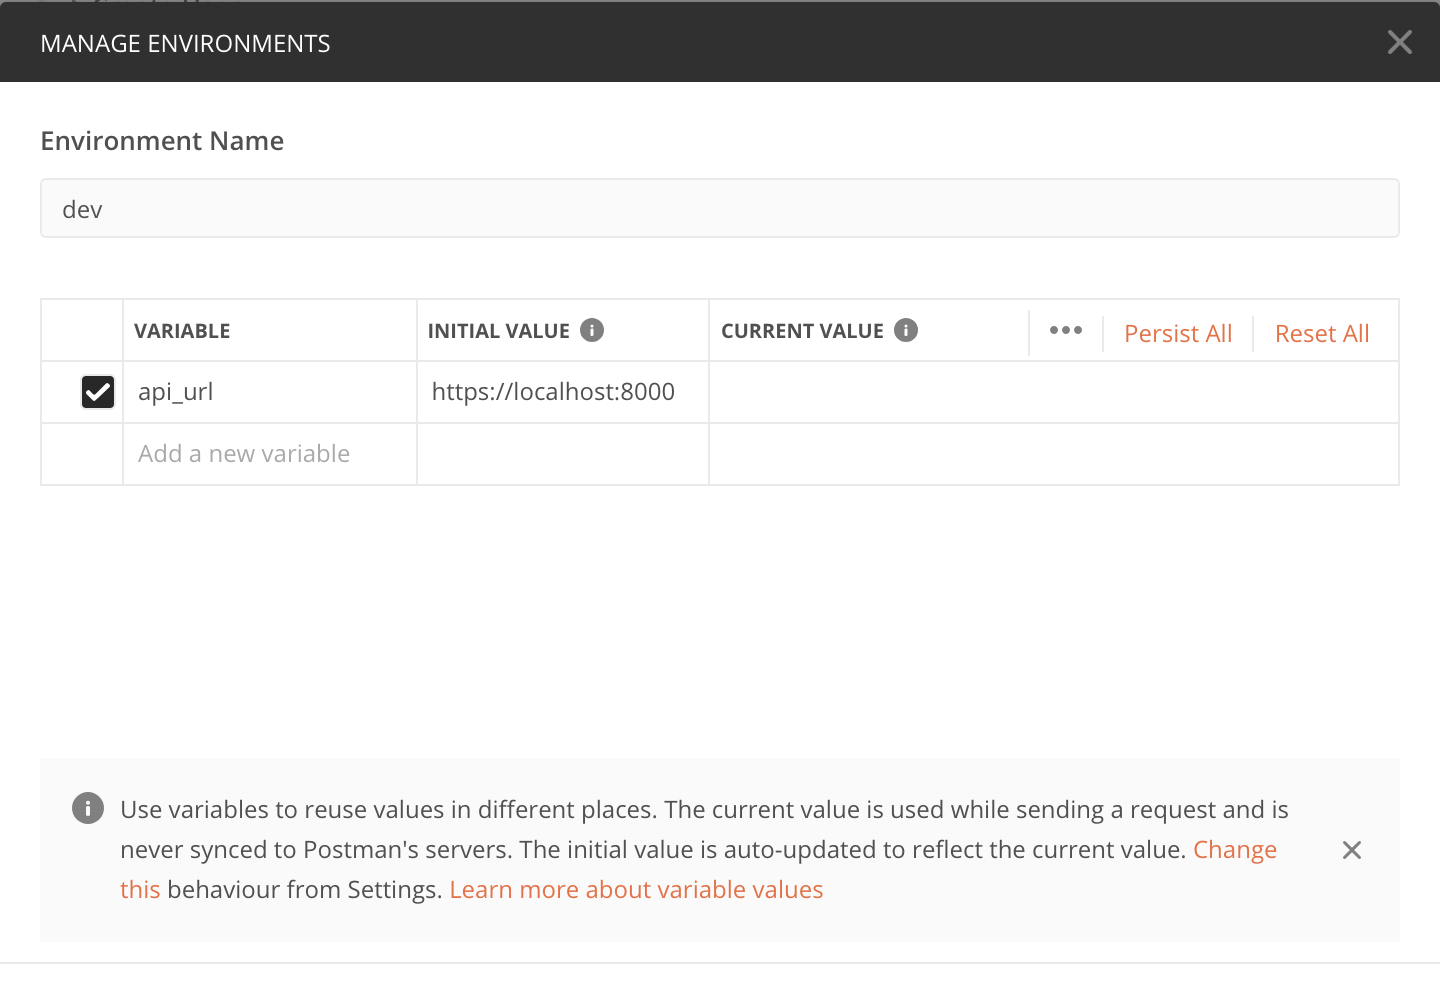Close the Manage Environments dialog
The width and height of the screenshot is (1440, 982).
[1399, 42]
